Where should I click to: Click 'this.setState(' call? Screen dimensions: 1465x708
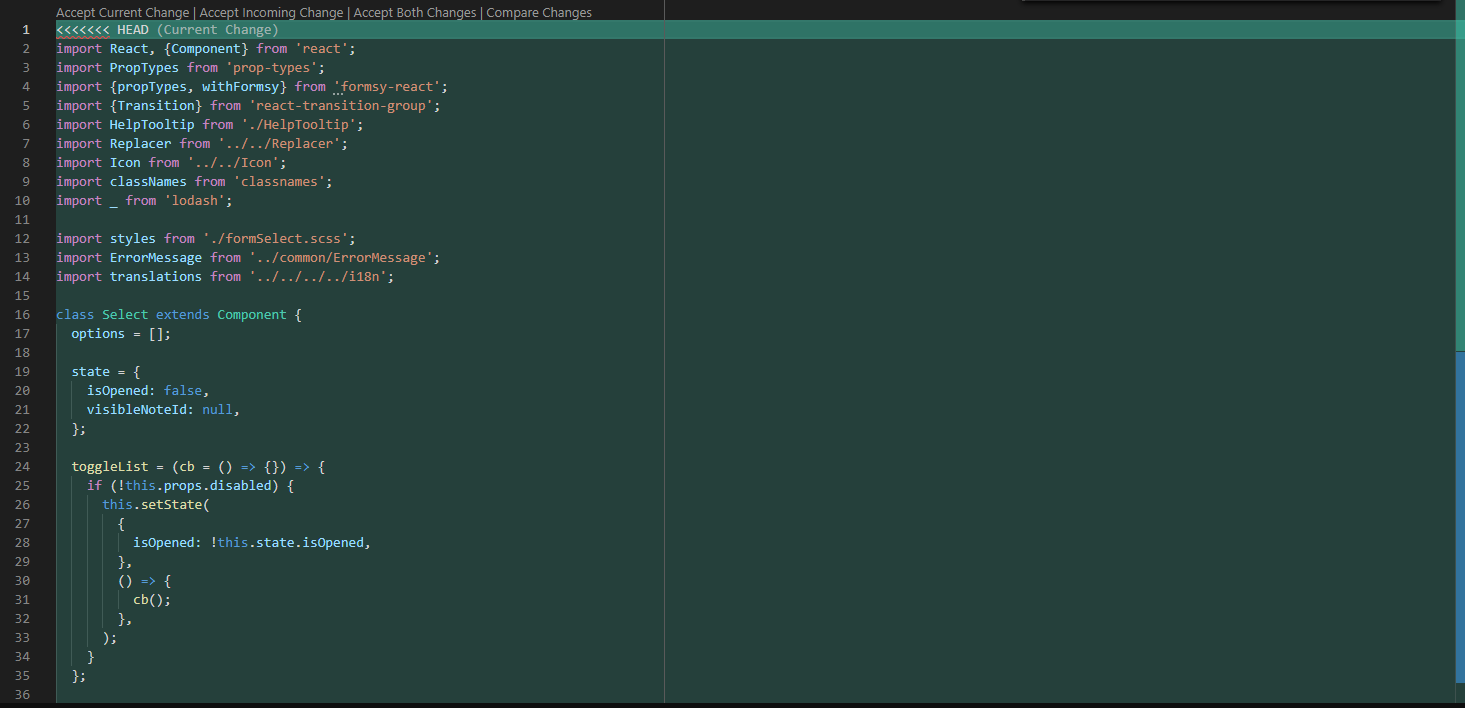click(x=156, y=505)
